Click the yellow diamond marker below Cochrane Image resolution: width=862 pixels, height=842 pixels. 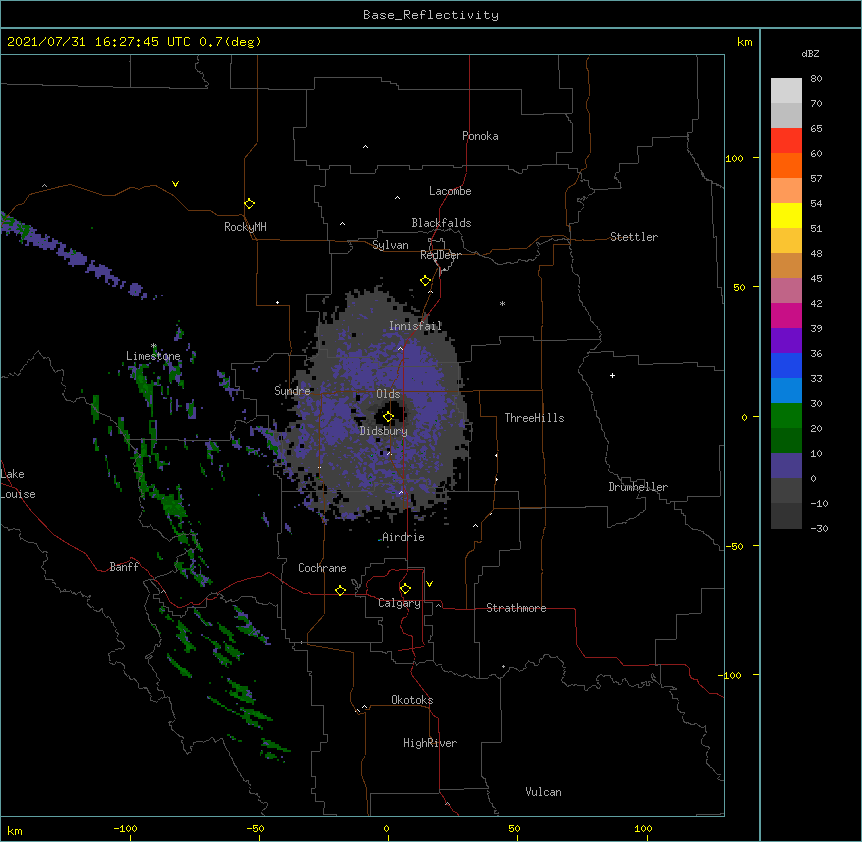(x=340, y=590)
